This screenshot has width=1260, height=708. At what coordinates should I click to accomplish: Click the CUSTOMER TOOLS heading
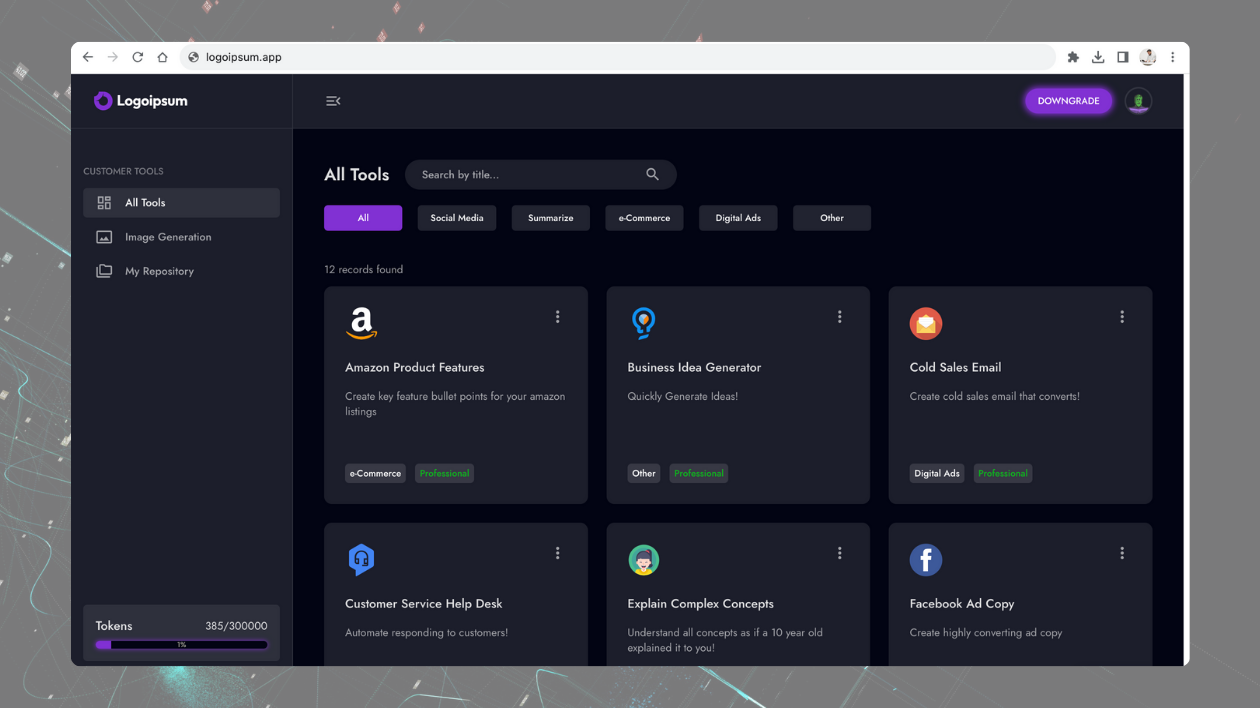pos(123,171)
